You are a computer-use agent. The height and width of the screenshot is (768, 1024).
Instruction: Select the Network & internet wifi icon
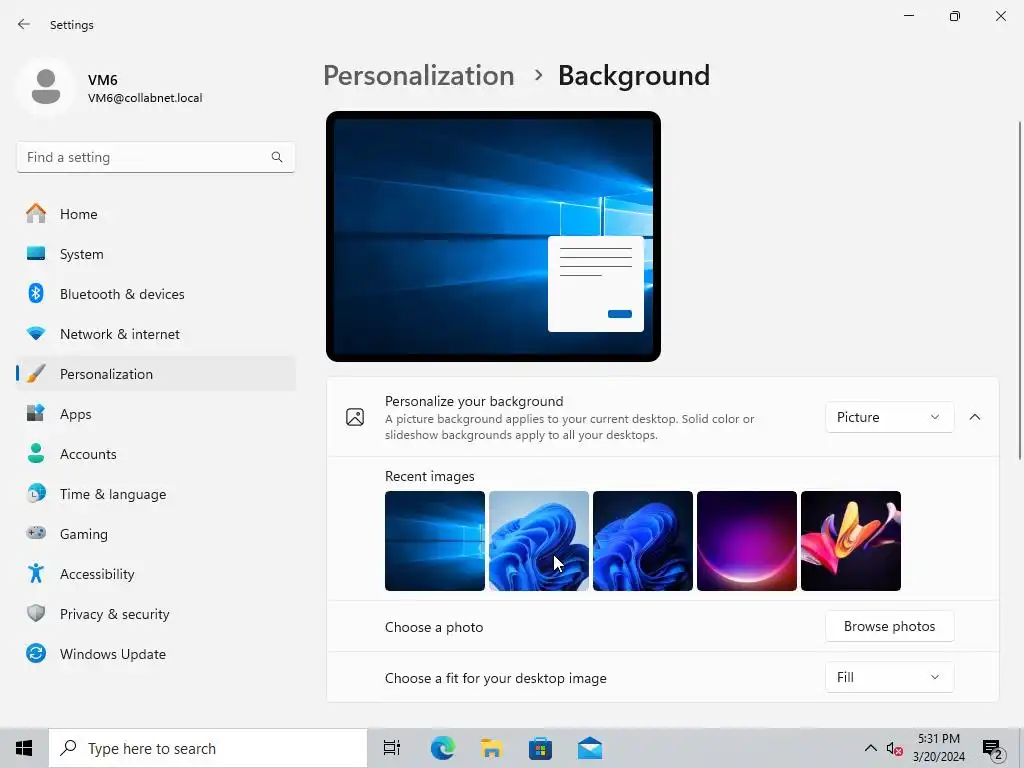36,333
